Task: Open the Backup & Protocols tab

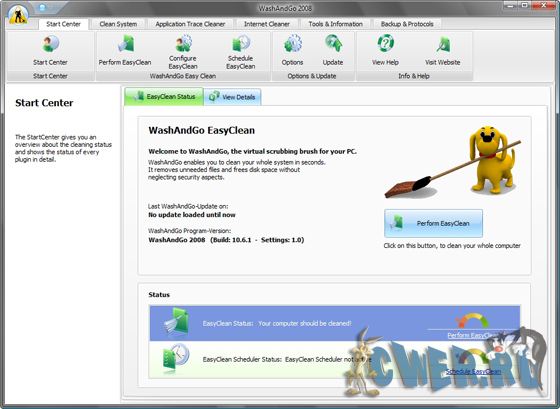Action: coord(407,24)
